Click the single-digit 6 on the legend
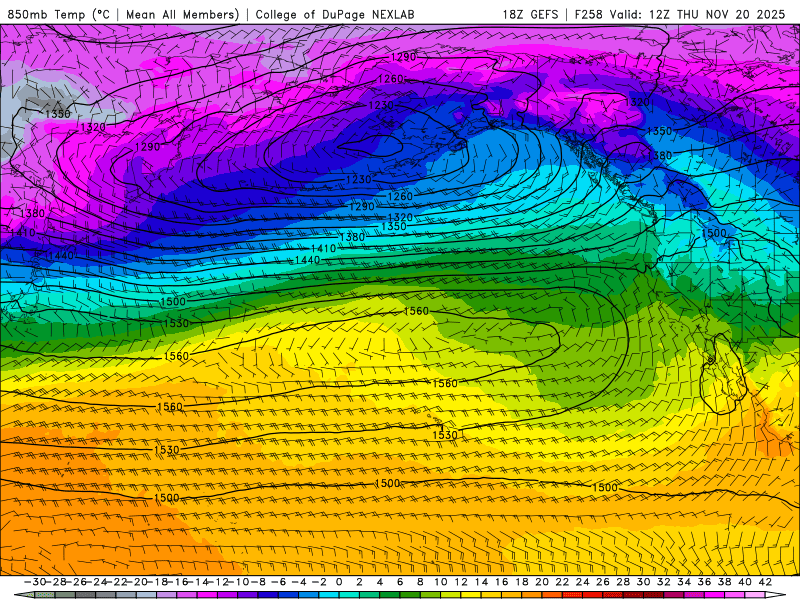The width and height of the screenshot is (800, 600). click(400, 582)
